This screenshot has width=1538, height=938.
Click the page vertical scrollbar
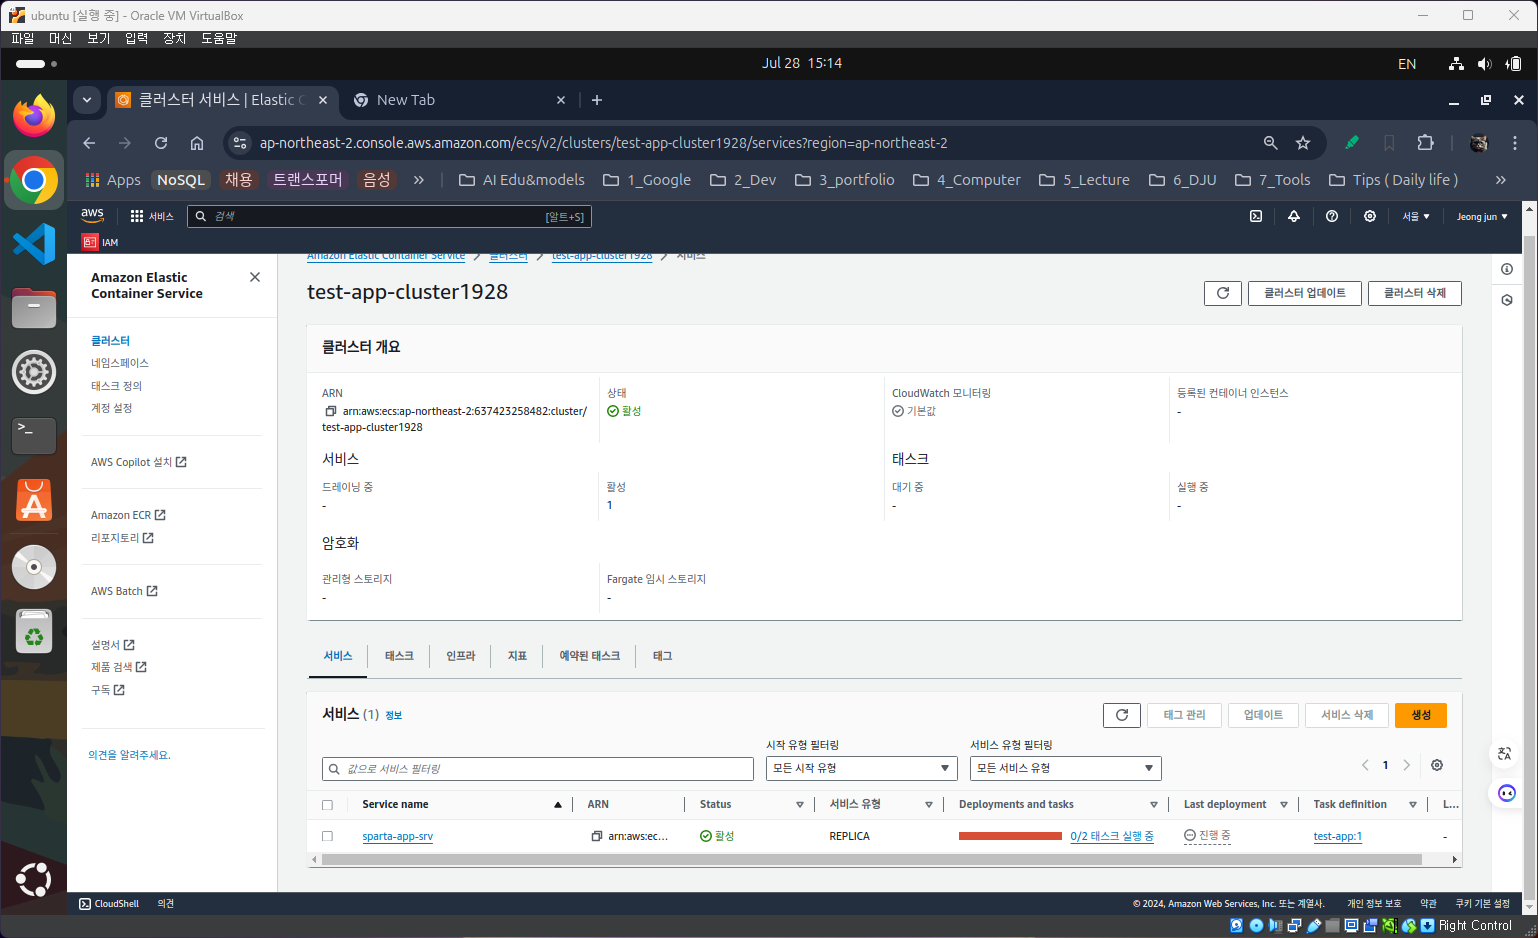pos(1529,567)
